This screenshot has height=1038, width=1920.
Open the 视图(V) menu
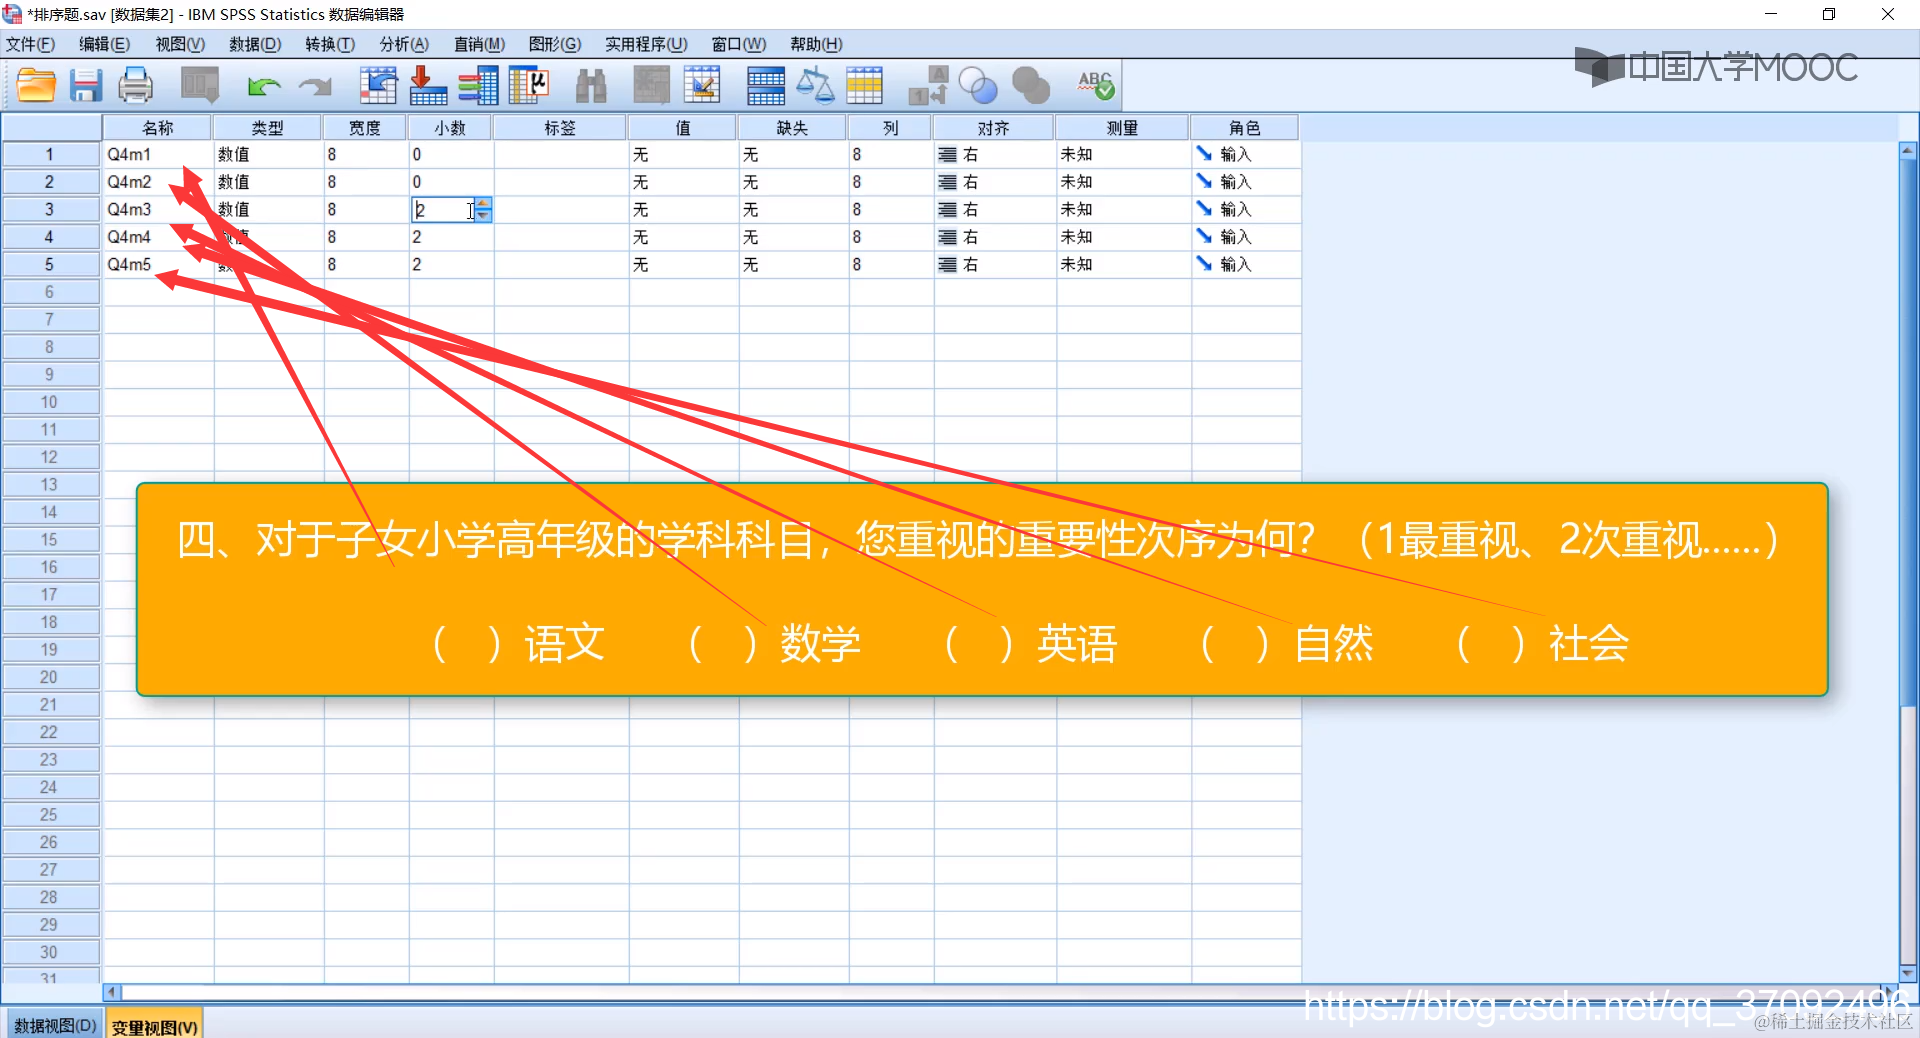coord(180,44)
